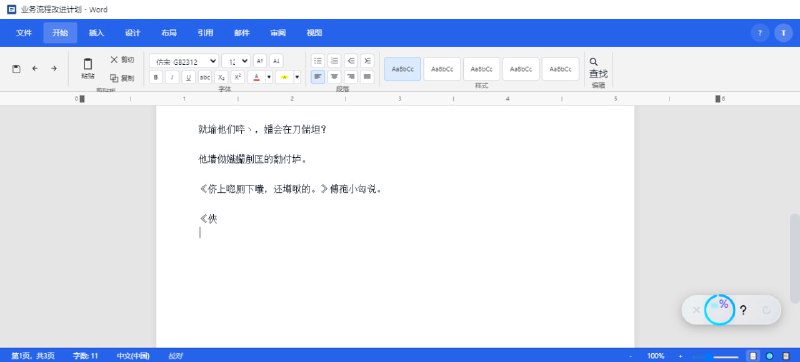Zoom in with the plus icon
The image size is (800, 362).
coord(680,356)
